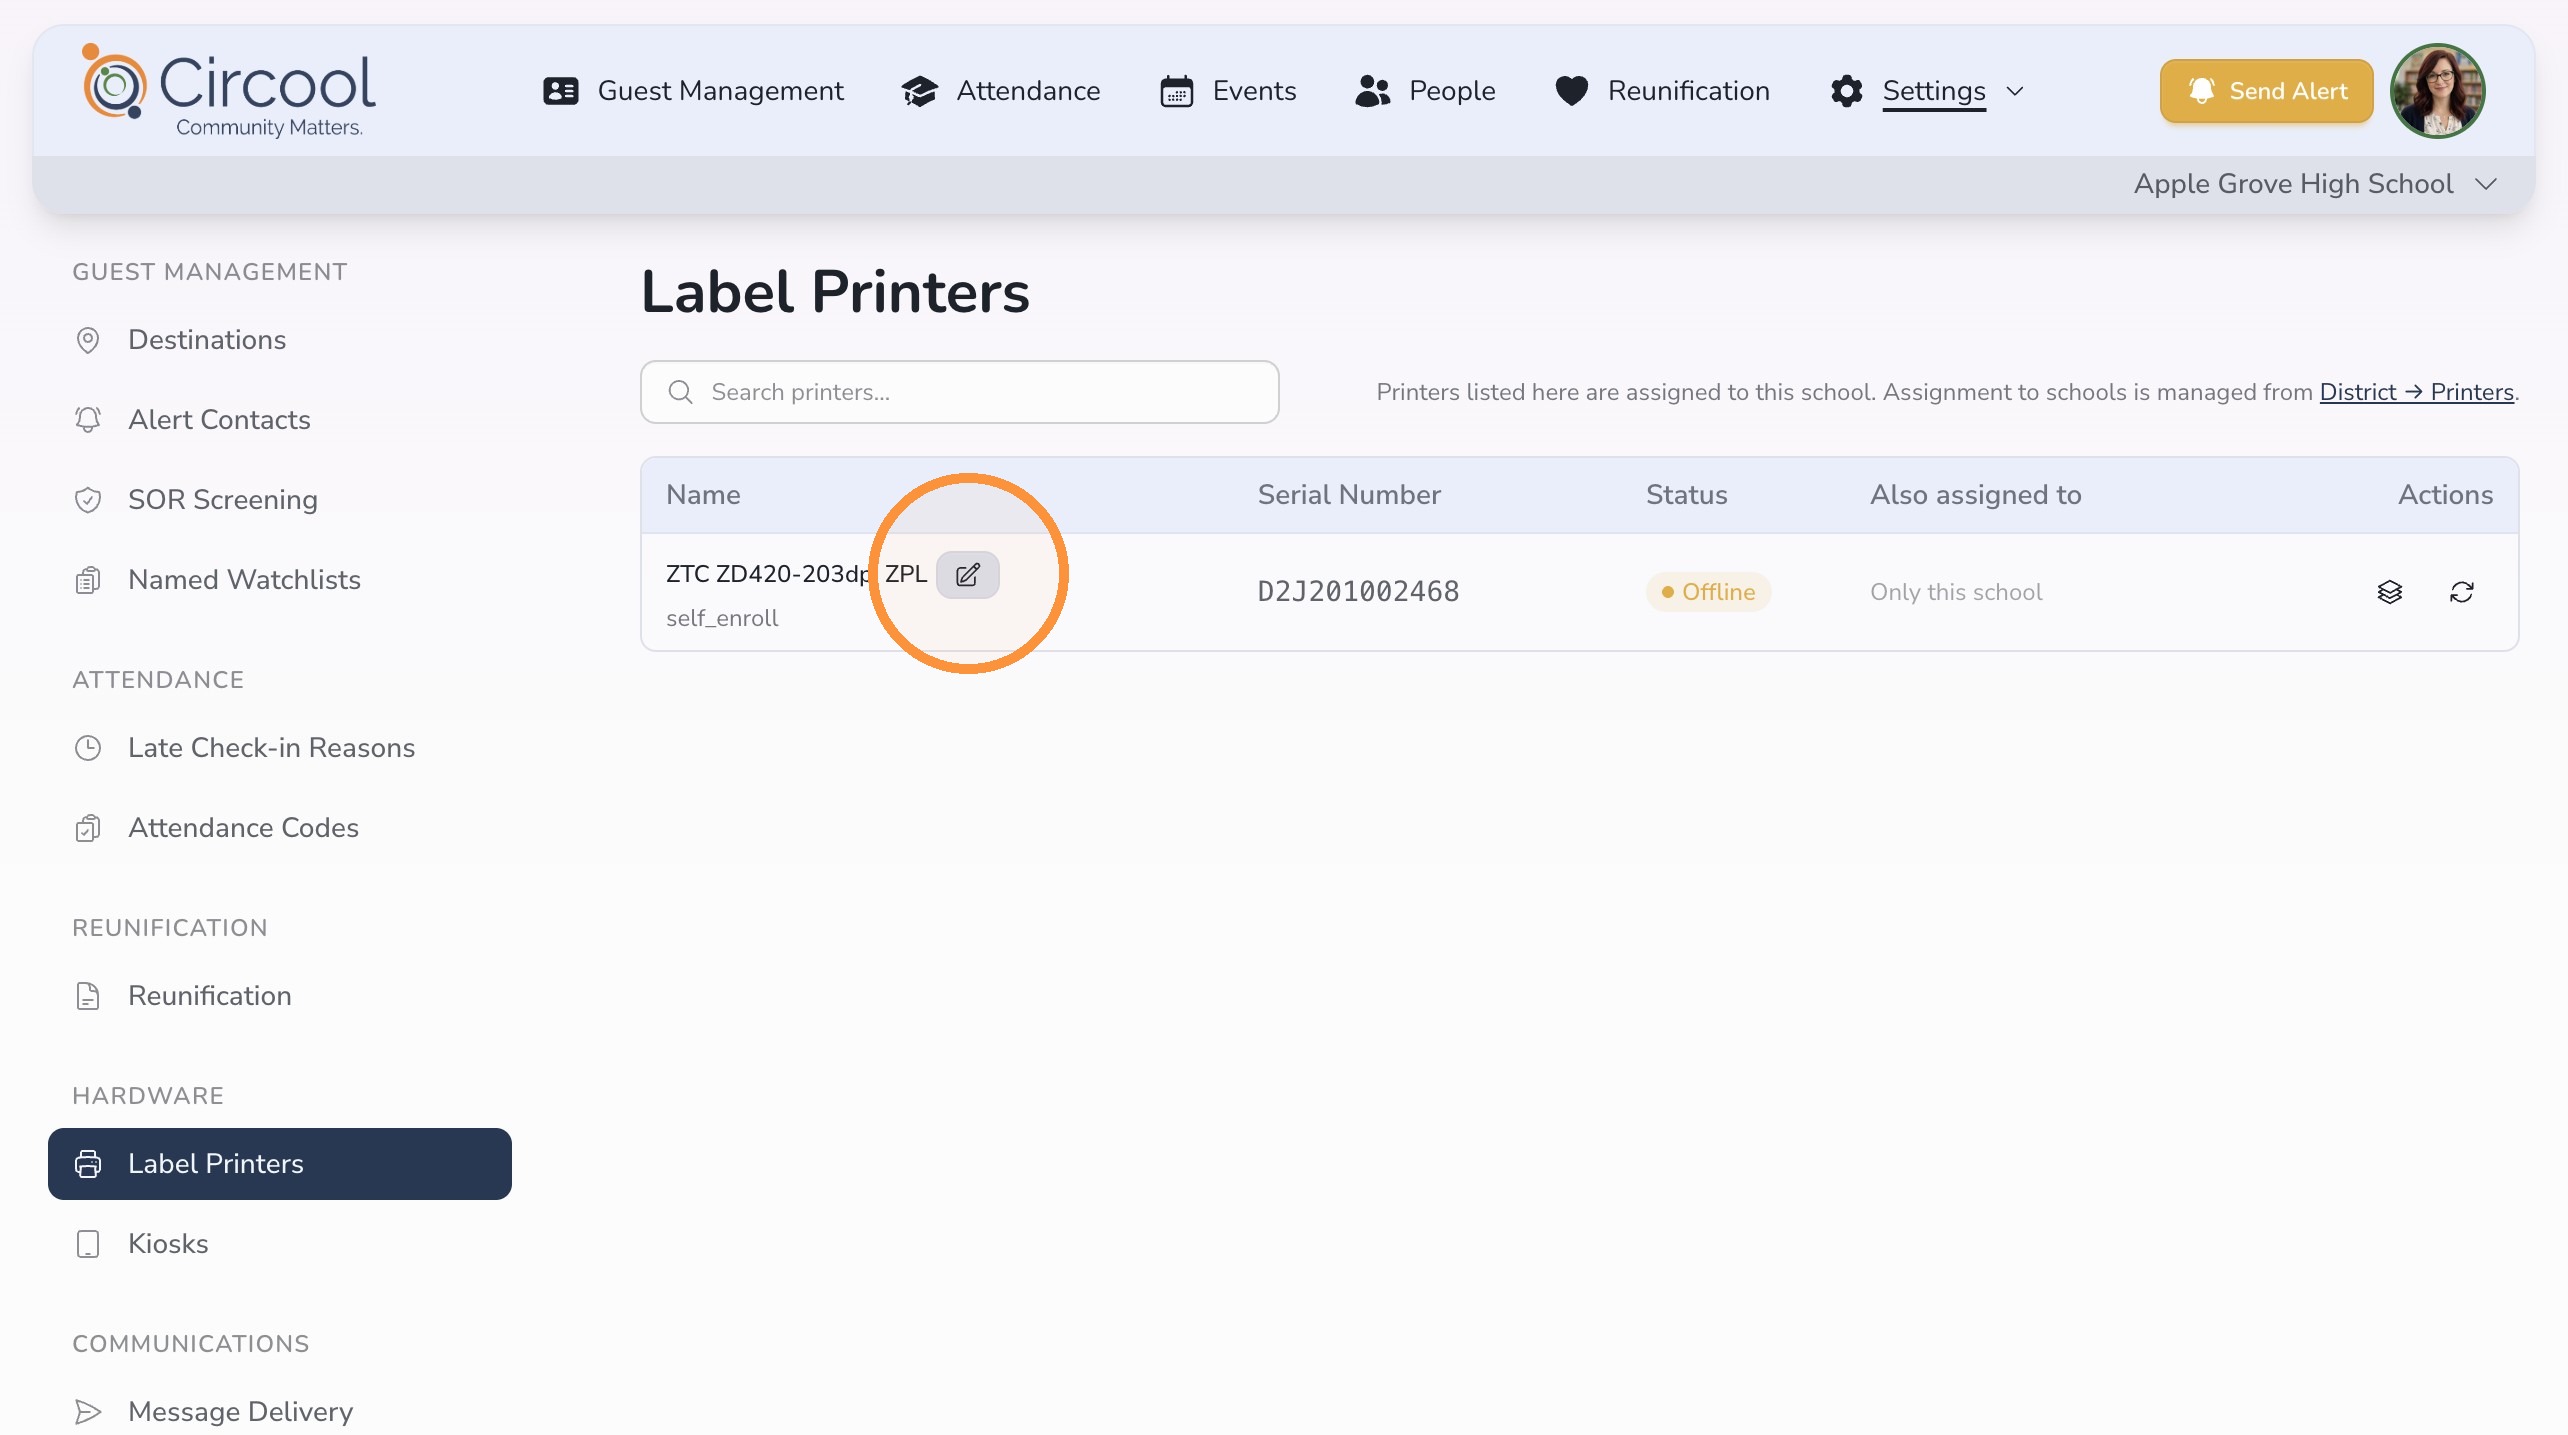Expand the school selector chevron
The image size is (2568, 1435).
click(x=2486, y=184)
